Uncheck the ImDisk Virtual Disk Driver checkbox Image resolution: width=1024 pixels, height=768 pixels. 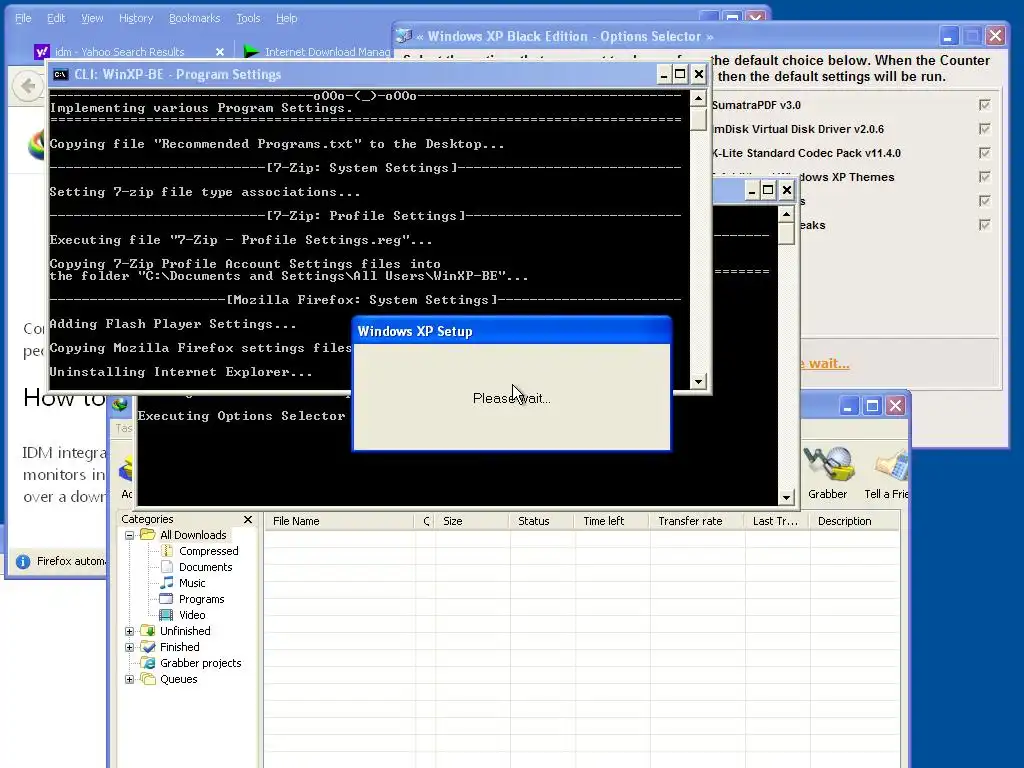point(984,129)
